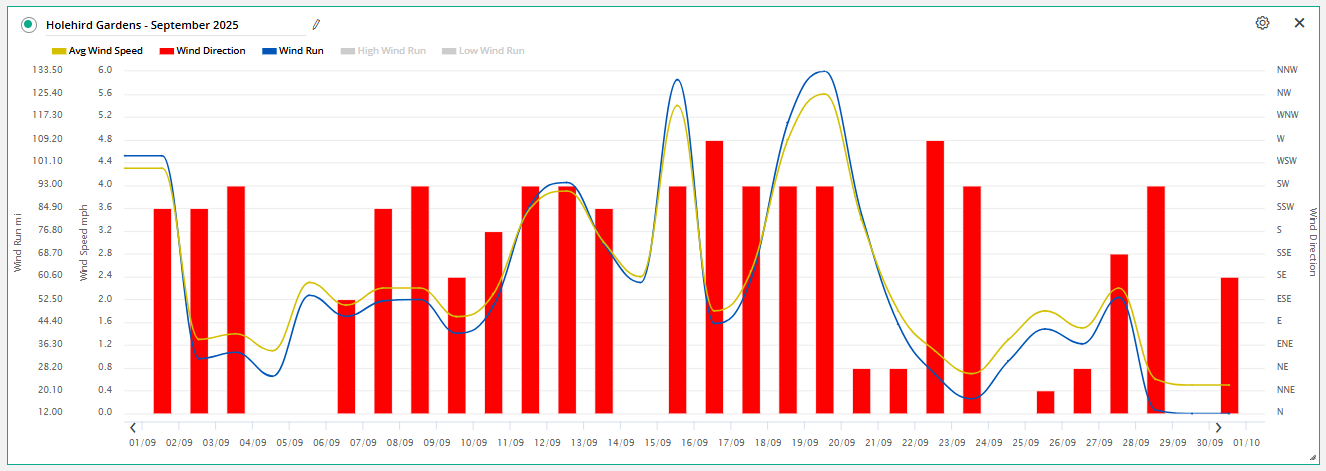
Task: Click the 15/09 date label on the x-axis
Action: [658, 442]
